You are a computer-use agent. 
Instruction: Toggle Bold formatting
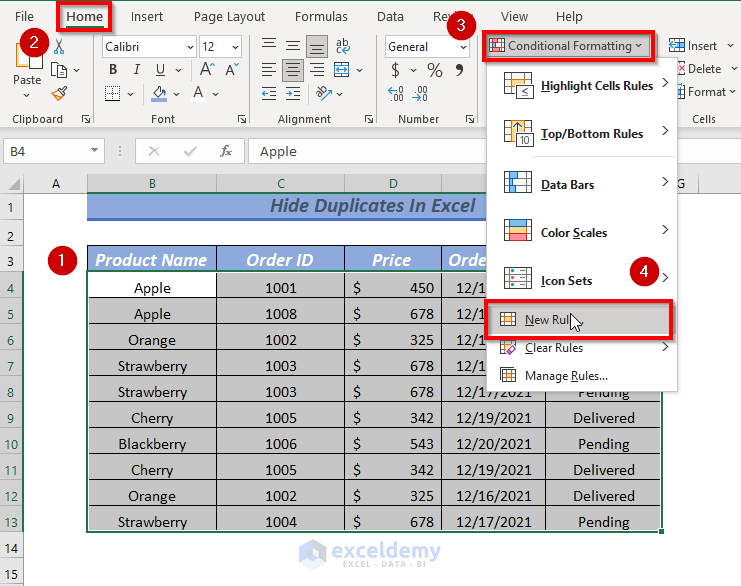click(113, 70)
